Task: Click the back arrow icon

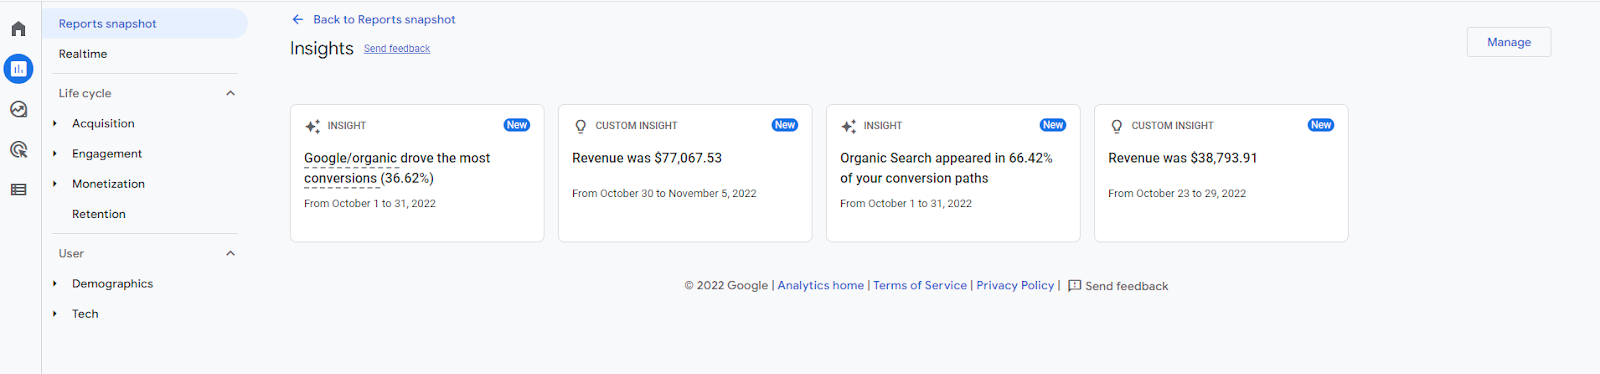Action: (297, 19)
